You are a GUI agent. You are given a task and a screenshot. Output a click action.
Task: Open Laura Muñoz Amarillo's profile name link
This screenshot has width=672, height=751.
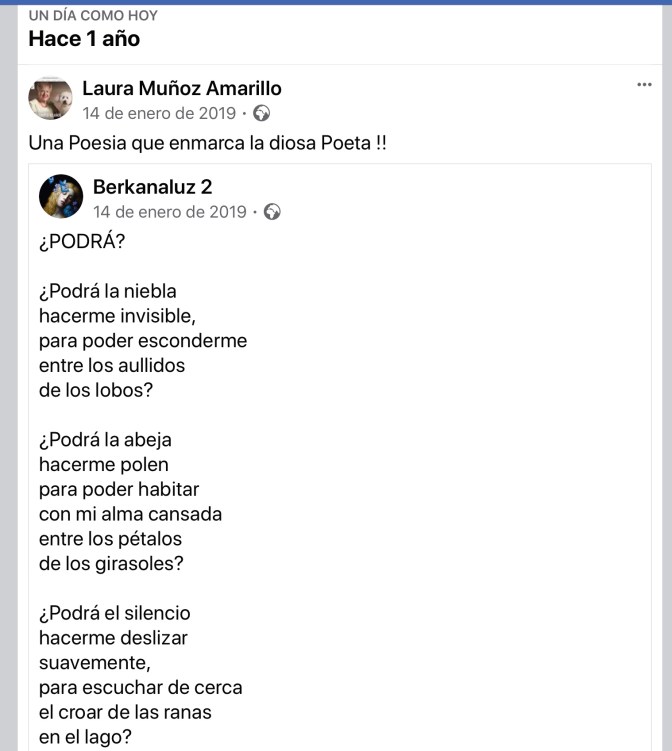(182, 89)
